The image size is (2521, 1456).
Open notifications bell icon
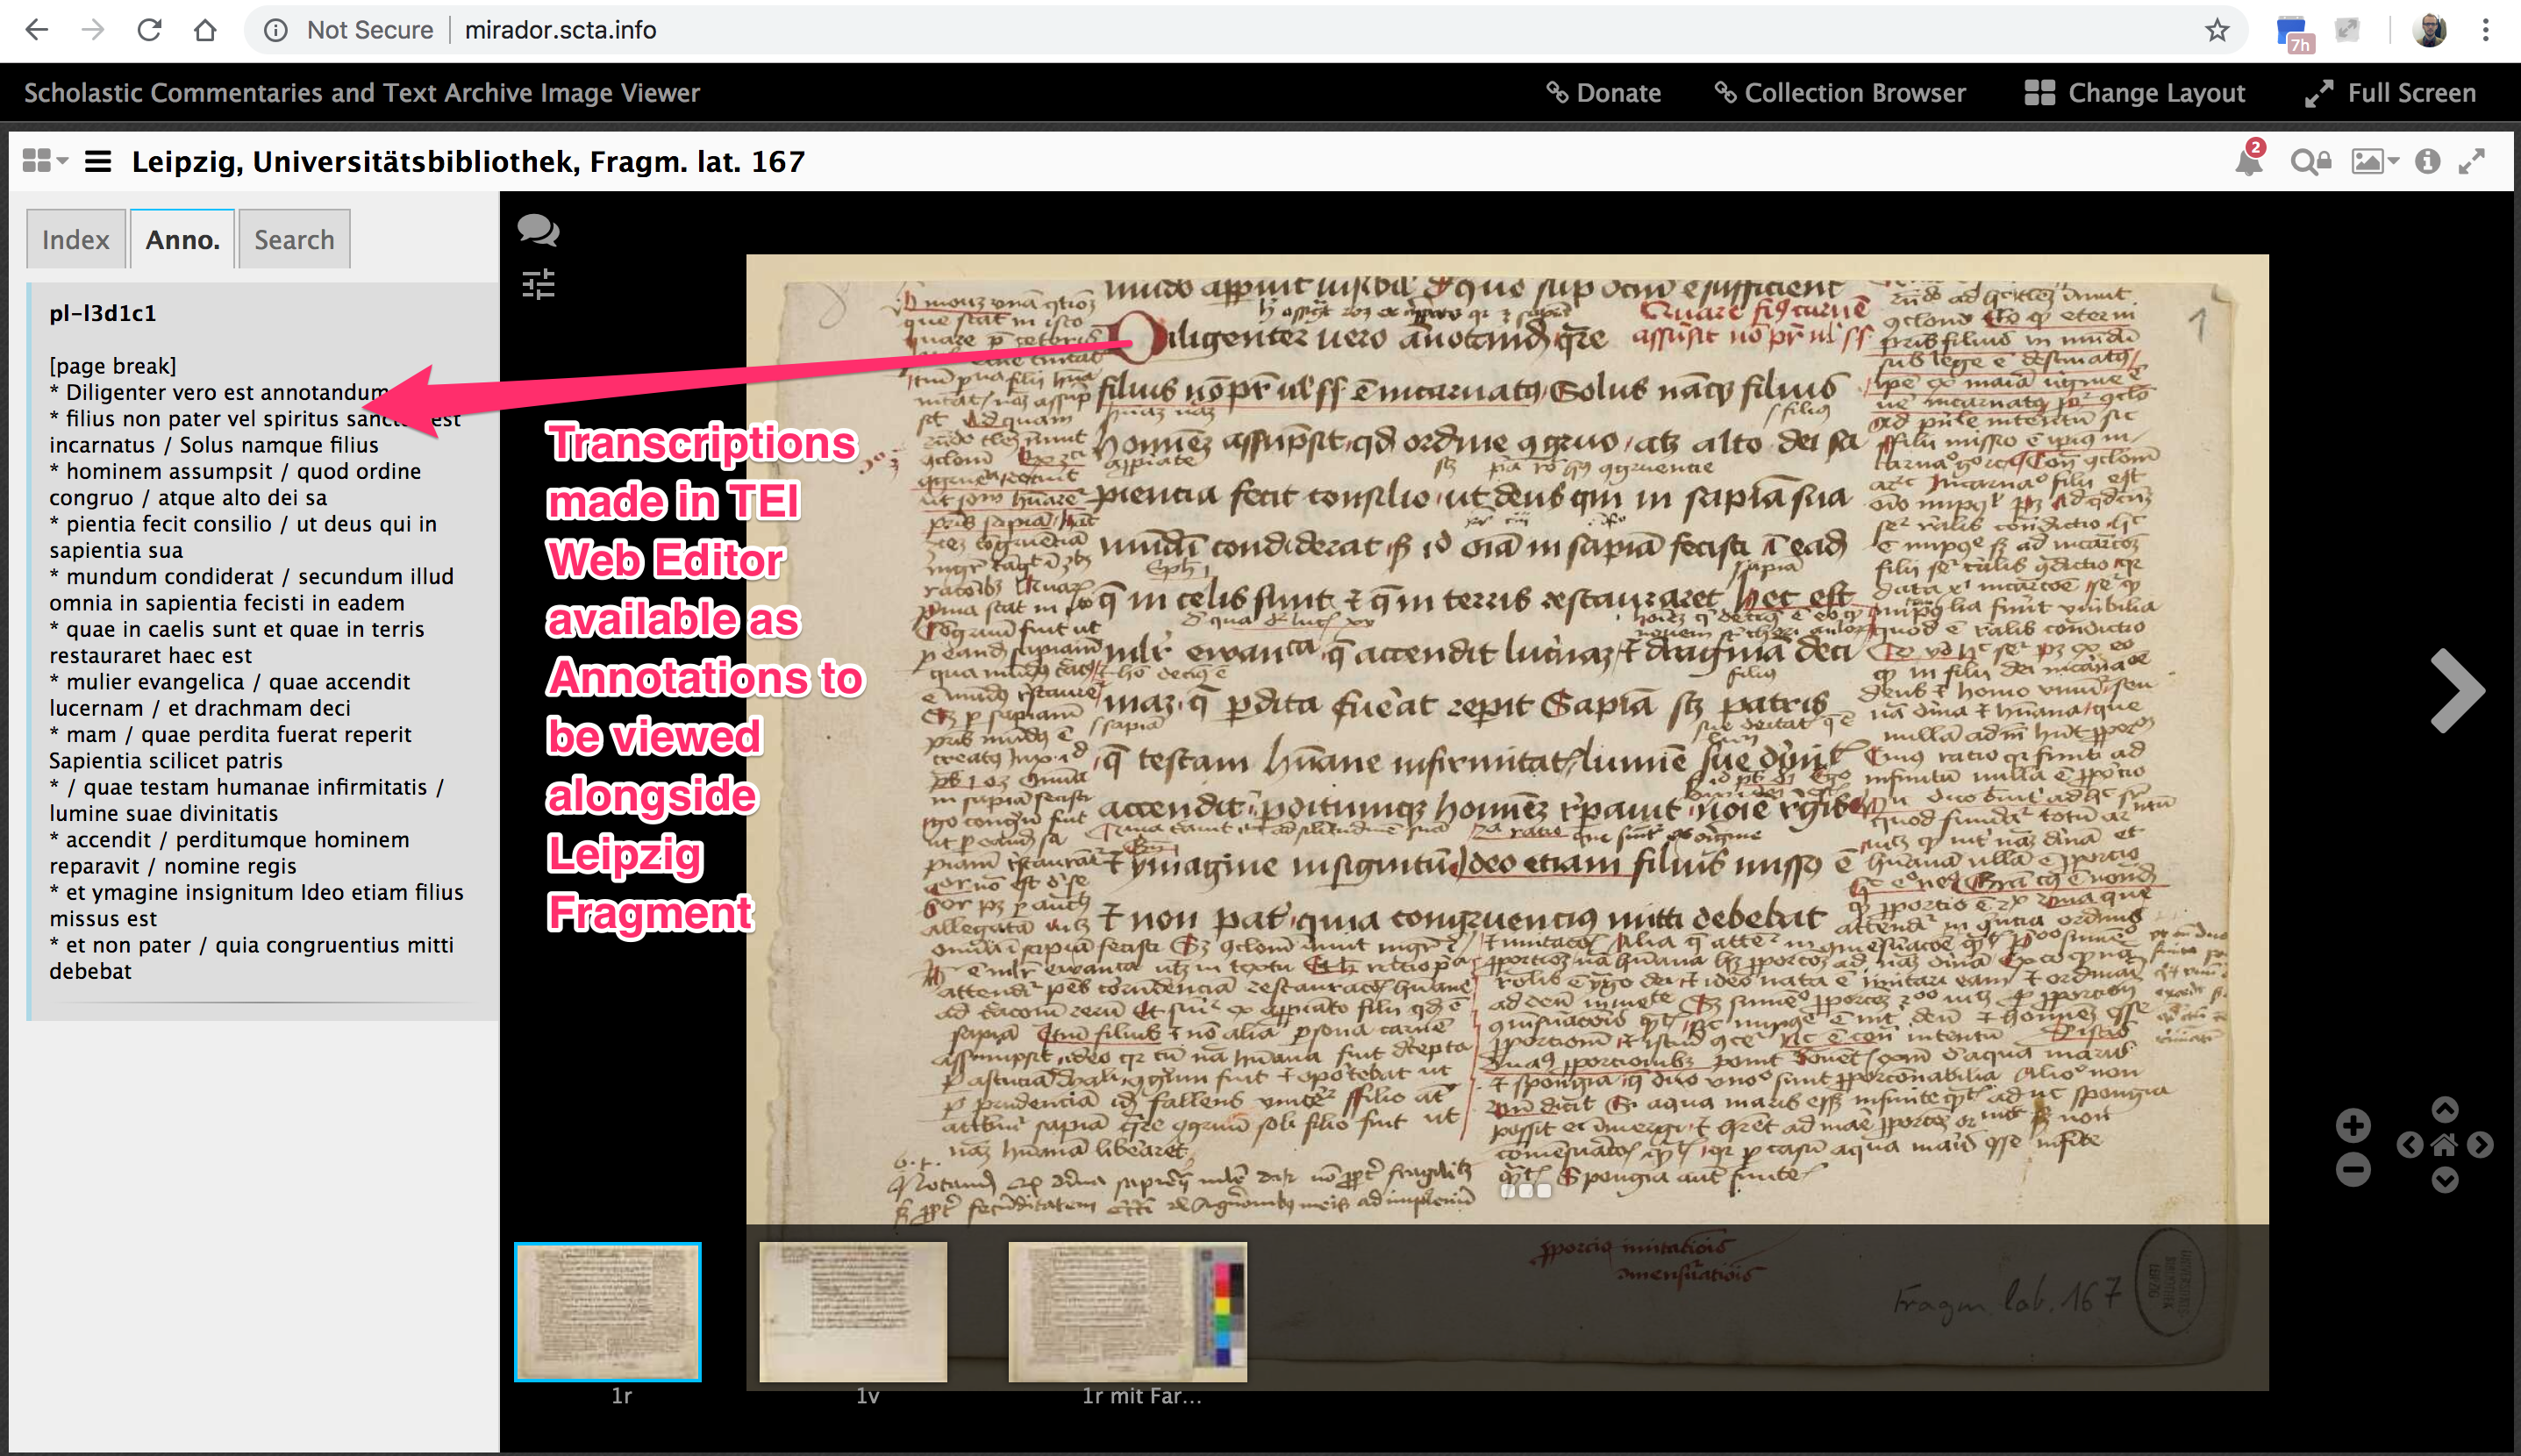tap(2248, 162)
